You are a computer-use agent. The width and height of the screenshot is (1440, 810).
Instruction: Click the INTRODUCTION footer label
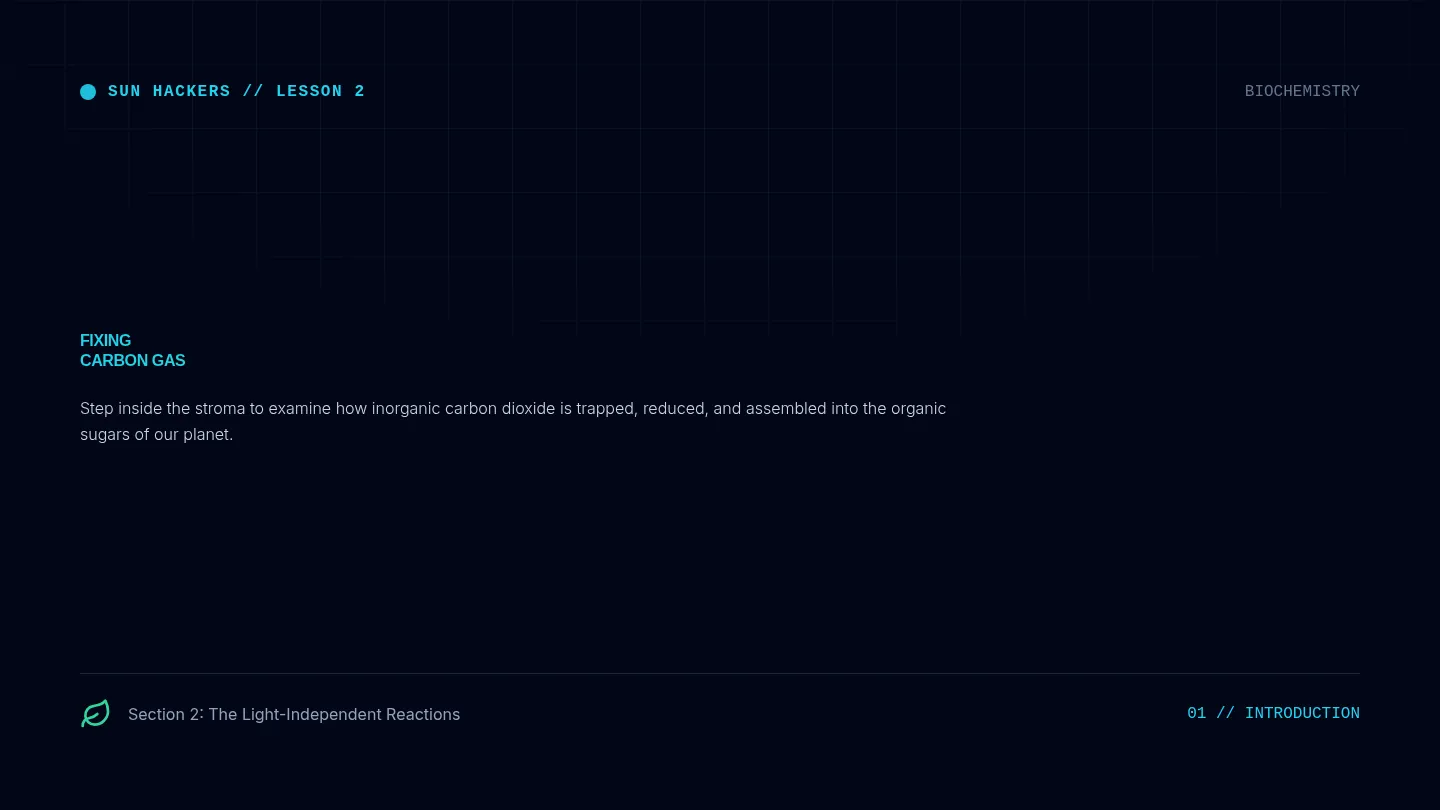[1302, 713]
